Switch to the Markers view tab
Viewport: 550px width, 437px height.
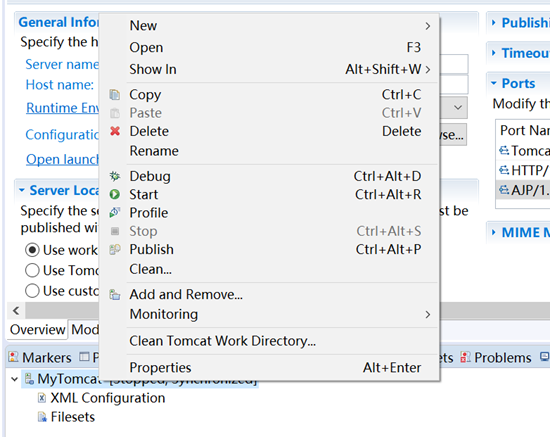(40, 358)
